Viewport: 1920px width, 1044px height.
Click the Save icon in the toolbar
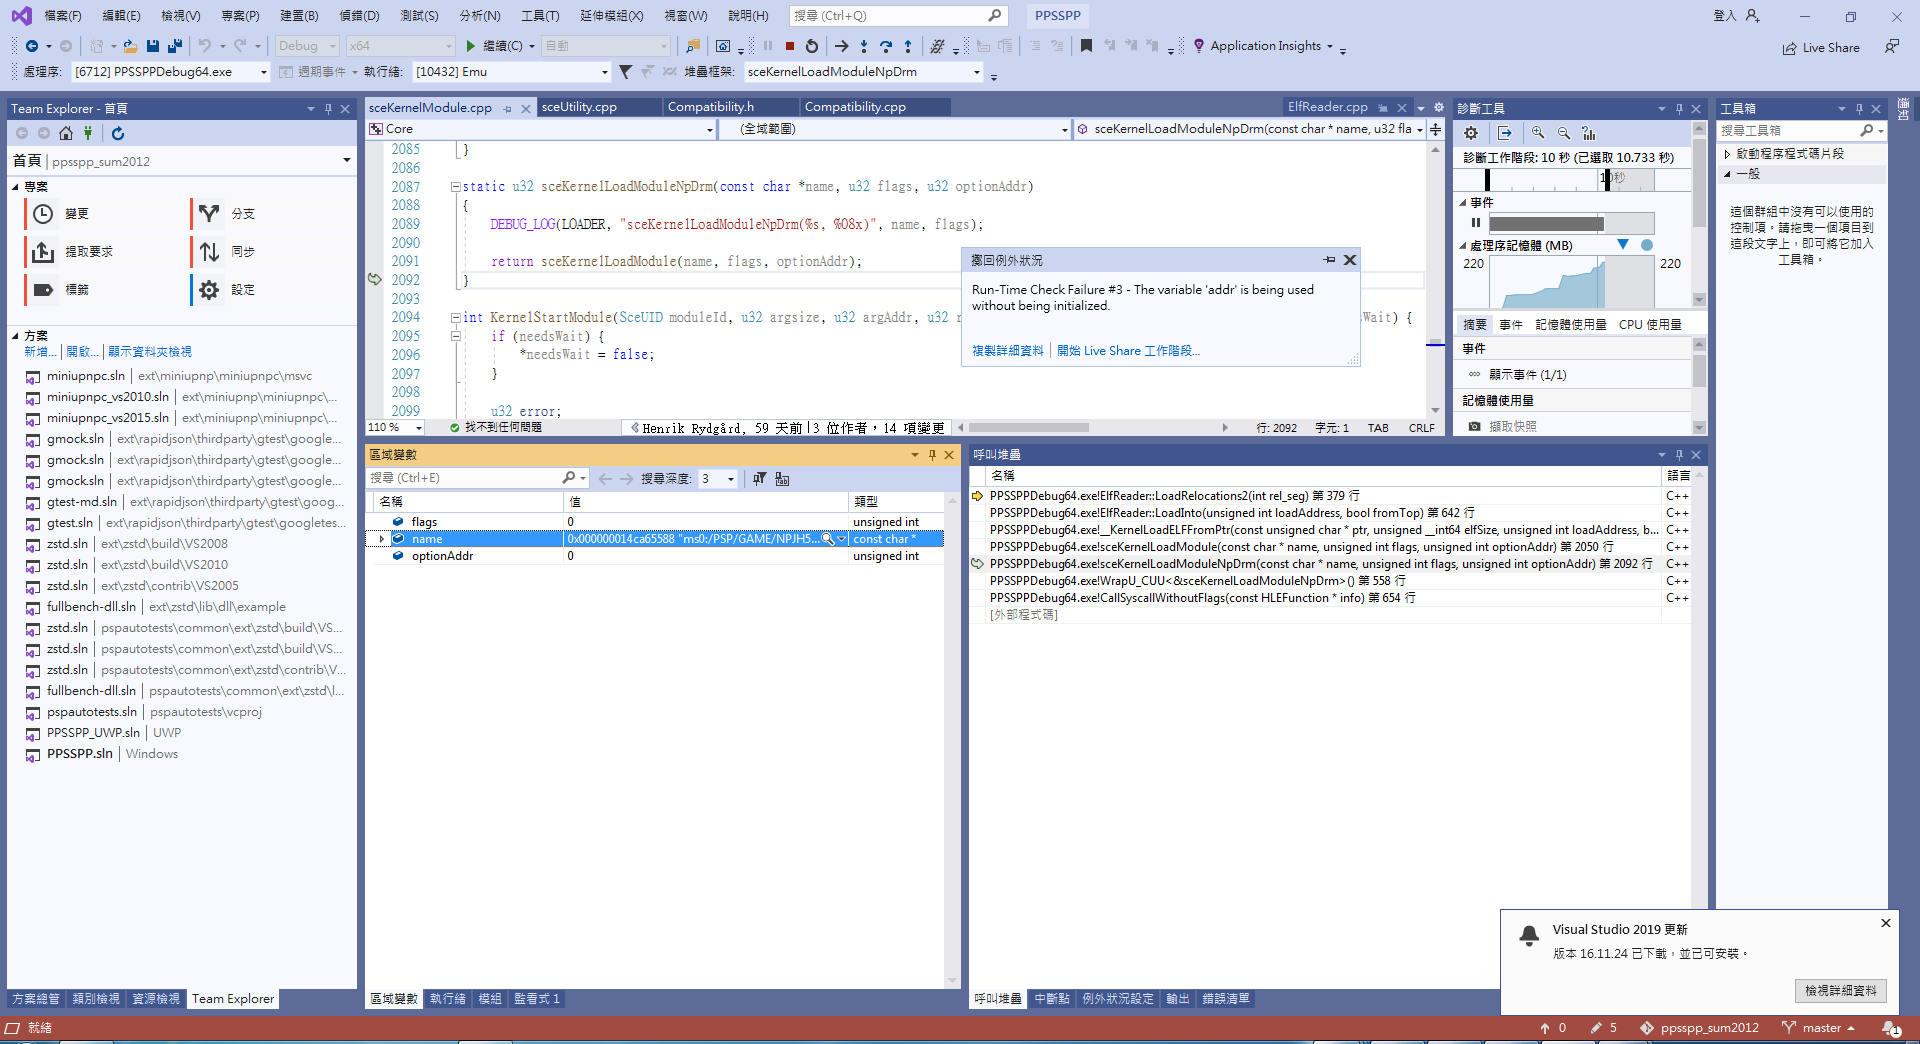click(153, 46)
